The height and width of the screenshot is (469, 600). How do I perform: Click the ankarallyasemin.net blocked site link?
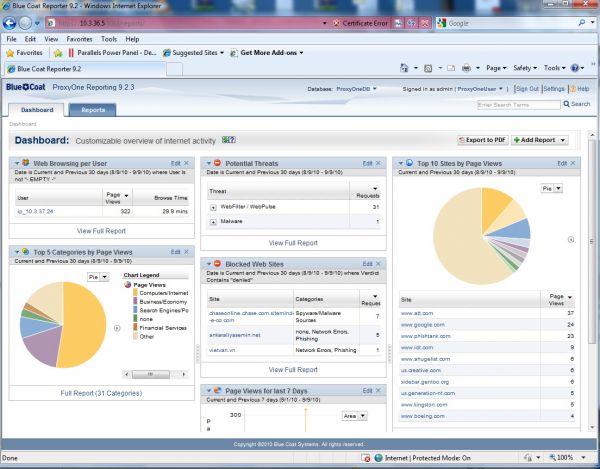click(x=235, y=335)
